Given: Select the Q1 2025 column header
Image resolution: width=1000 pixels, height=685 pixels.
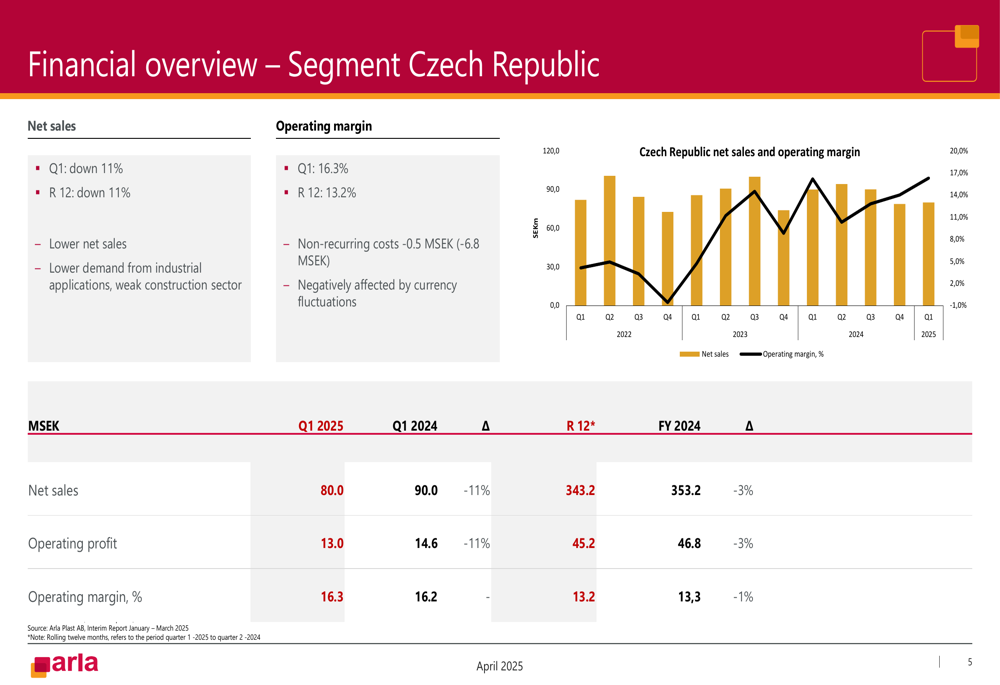Looking at the screenshot, I should (321, 425).
